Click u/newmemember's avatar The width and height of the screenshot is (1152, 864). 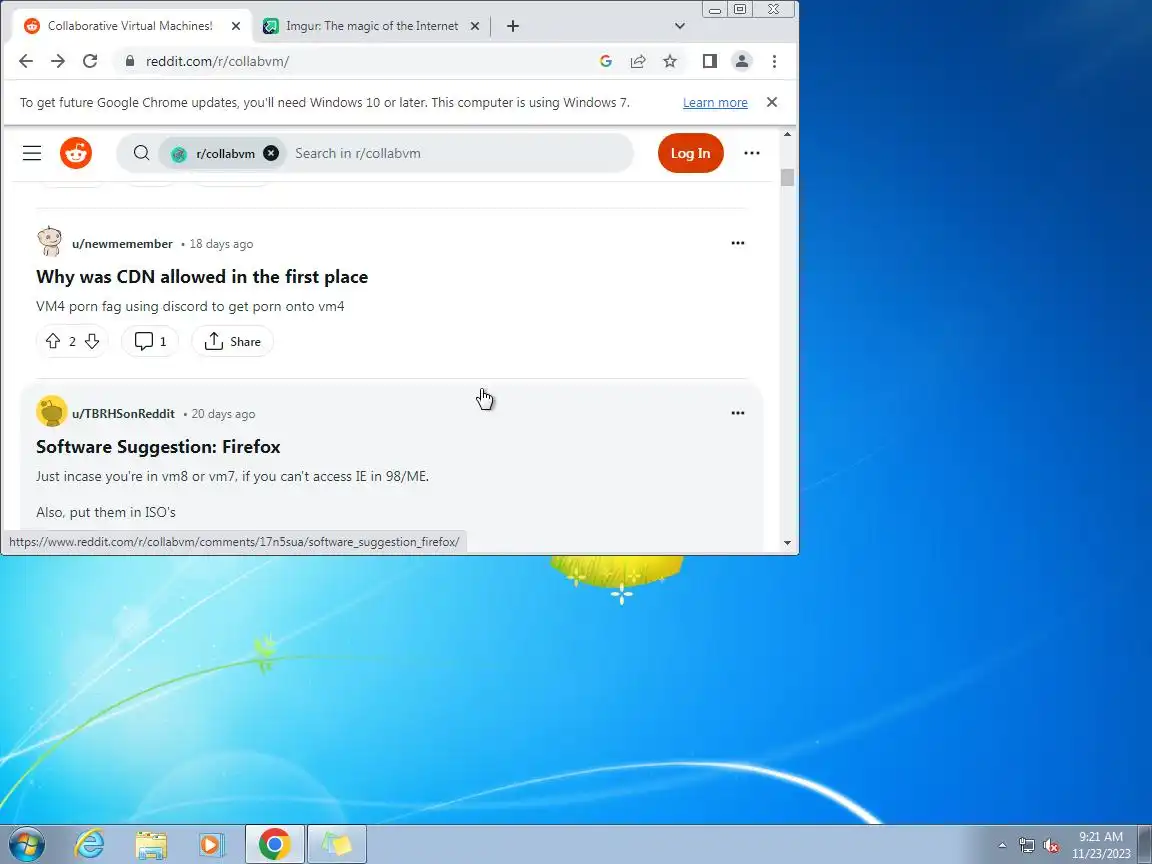[x=50, y=242]
